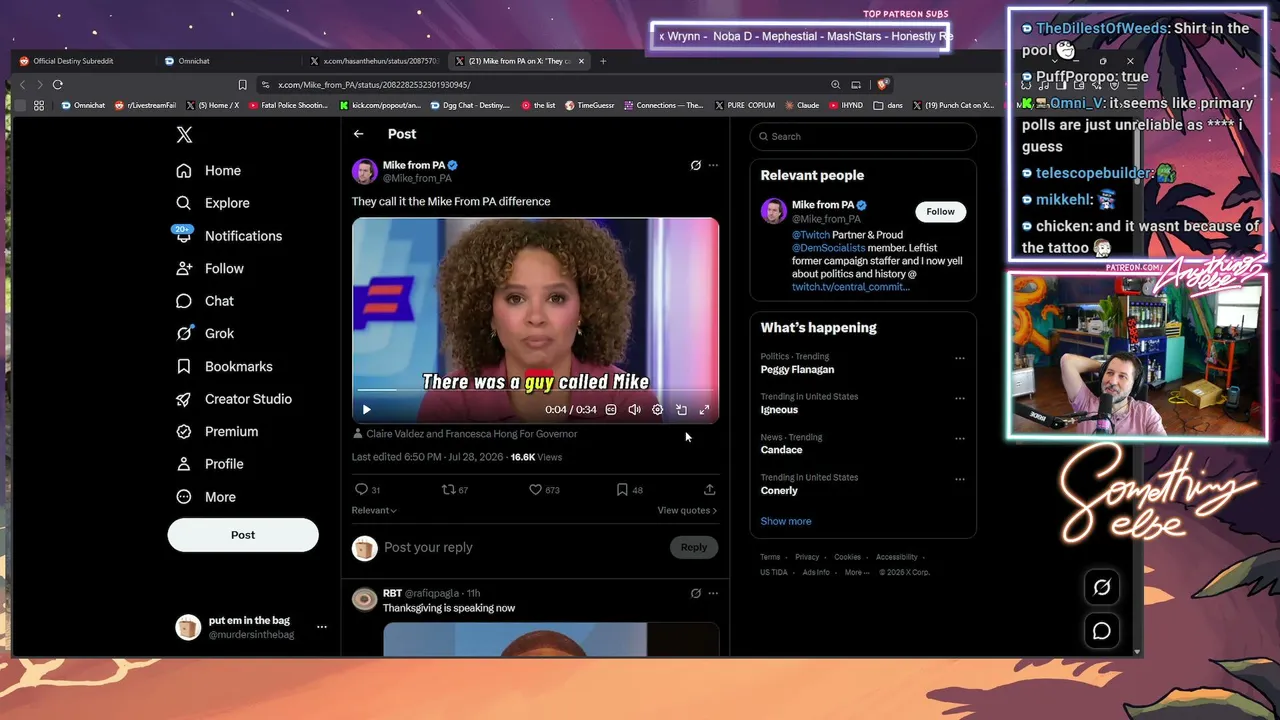Seek within the video progress bar

(535, 389)
